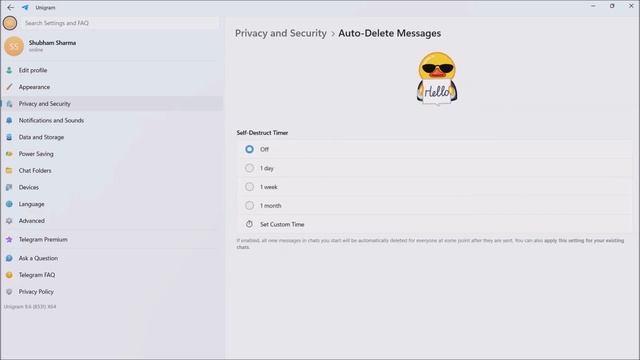The width and height of the screenshot is (640, 360).
Task: Click the Telegram FAQ icon
Action: (9, 275)
